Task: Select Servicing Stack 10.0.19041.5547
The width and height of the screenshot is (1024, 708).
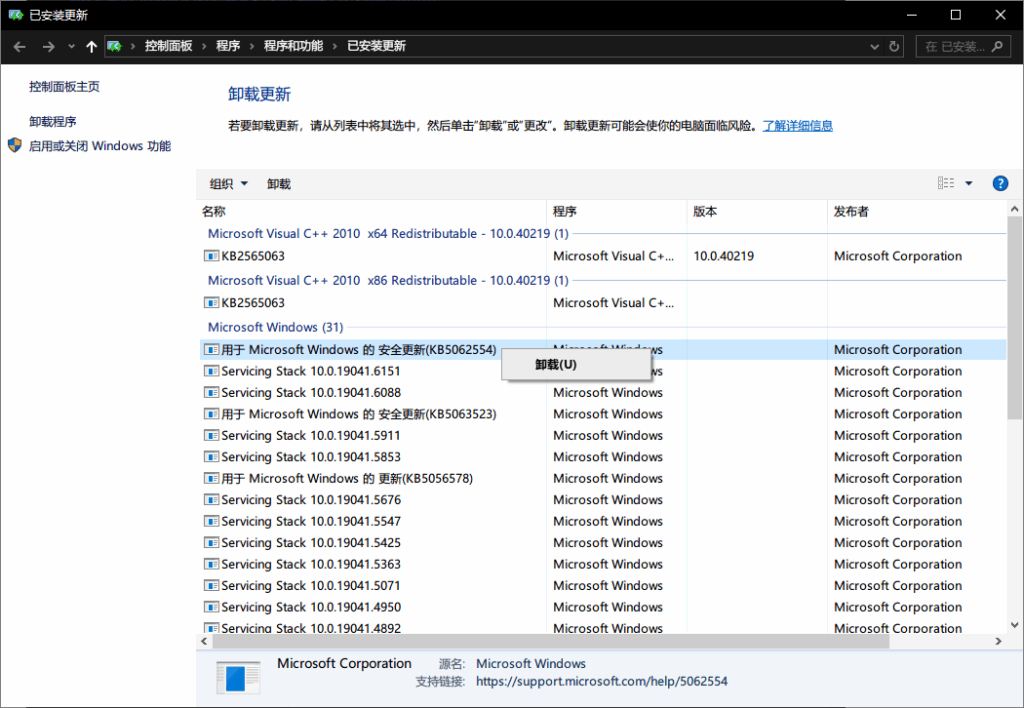Action: coord(603,522)
